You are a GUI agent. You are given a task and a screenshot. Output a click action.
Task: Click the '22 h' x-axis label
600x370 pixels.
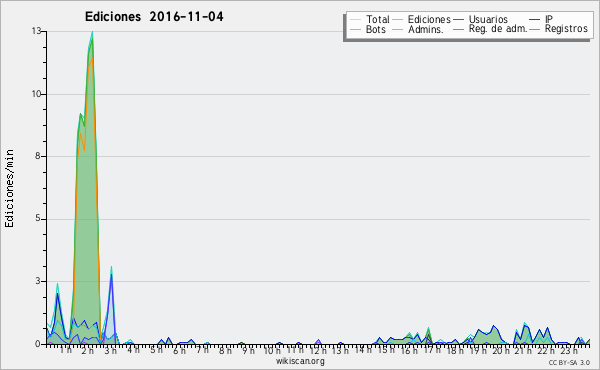545,350
